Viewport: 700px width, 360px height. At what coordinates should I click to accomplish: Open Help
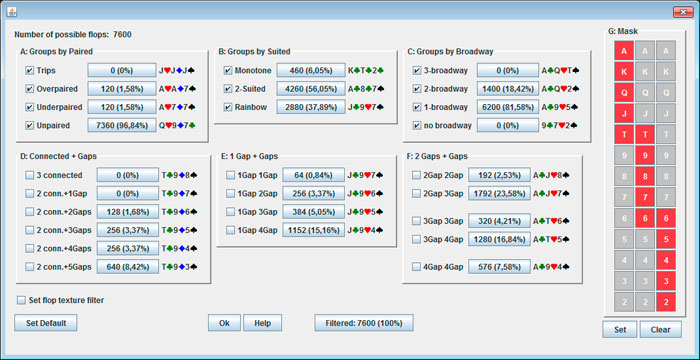tap(262, 323)
